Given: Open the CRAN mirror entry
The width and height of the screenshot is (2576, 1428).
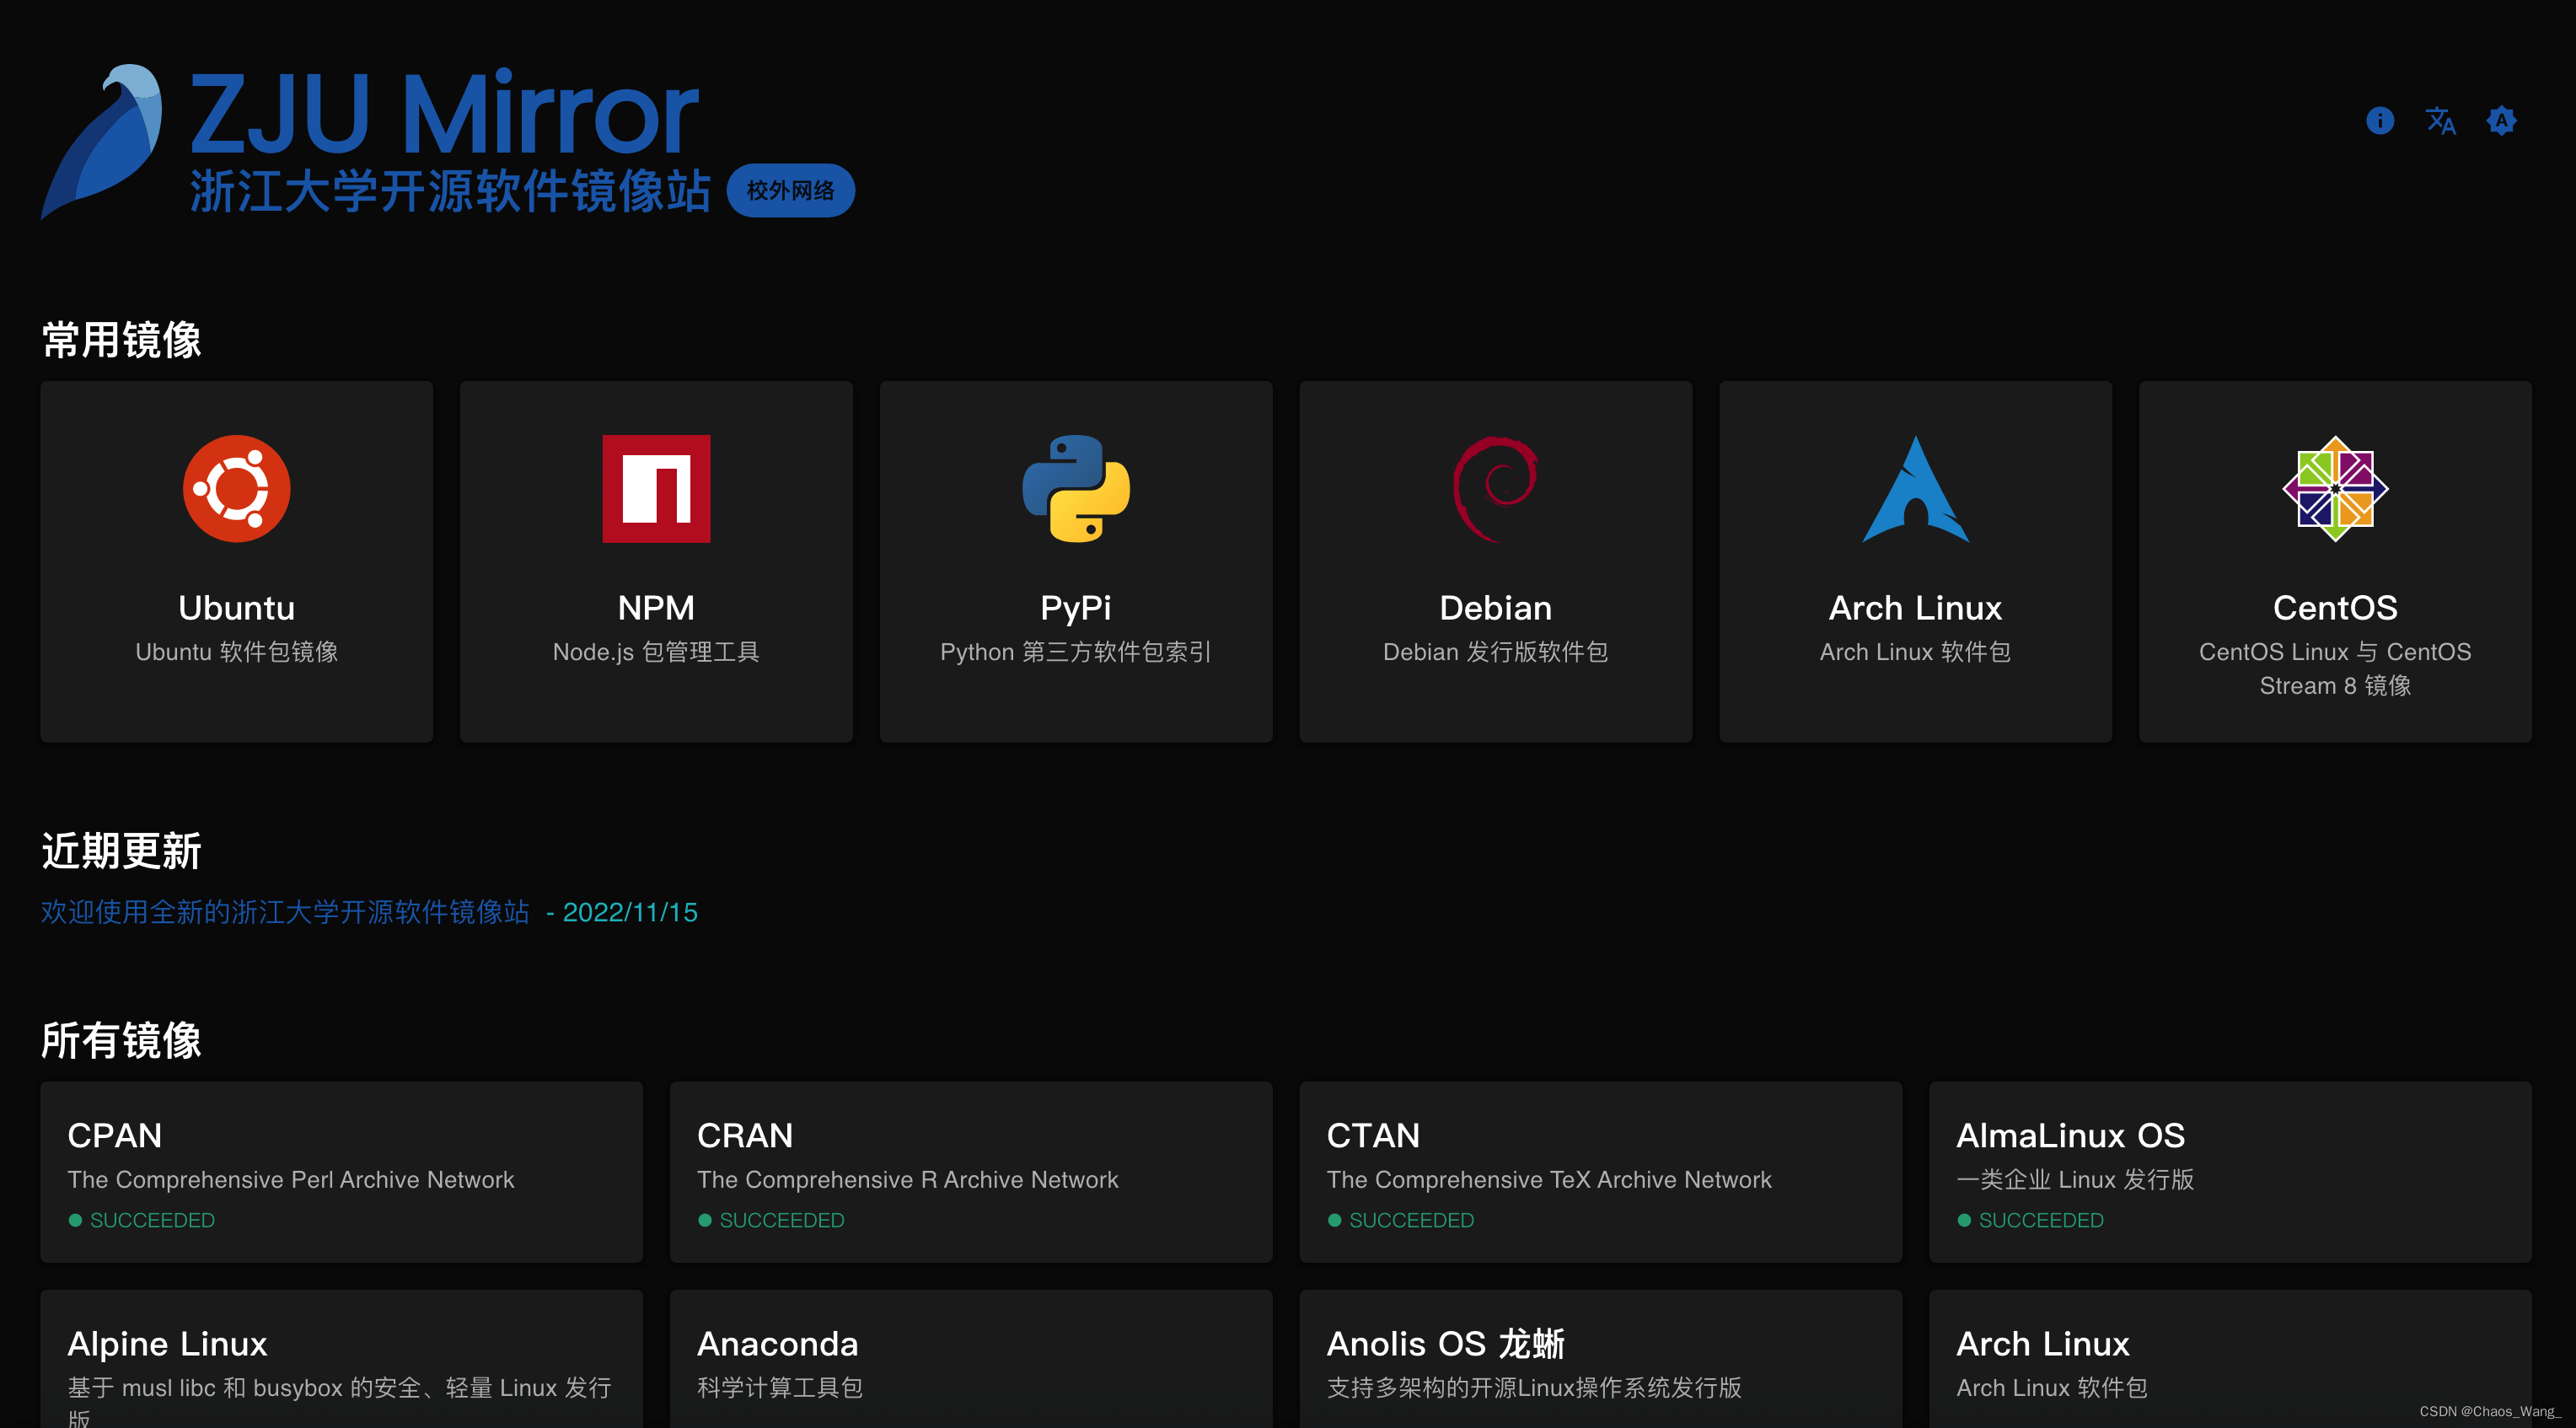Looking at the screenshot, I should point(970,1172).
